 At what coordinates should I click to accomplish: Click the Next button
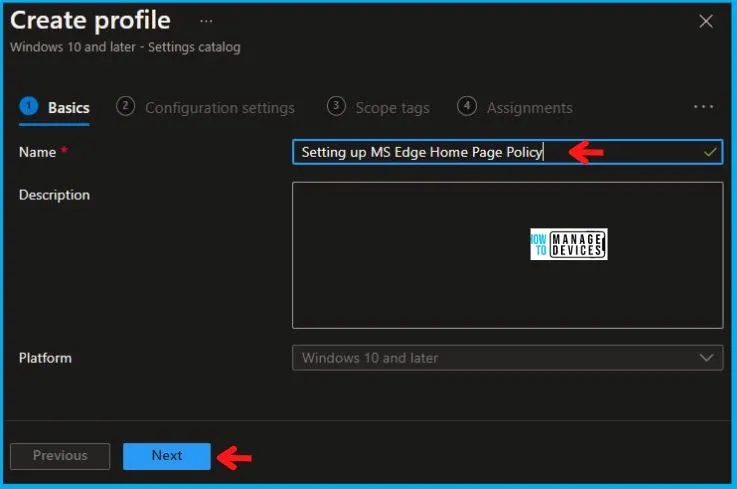[x=167, y=456]
